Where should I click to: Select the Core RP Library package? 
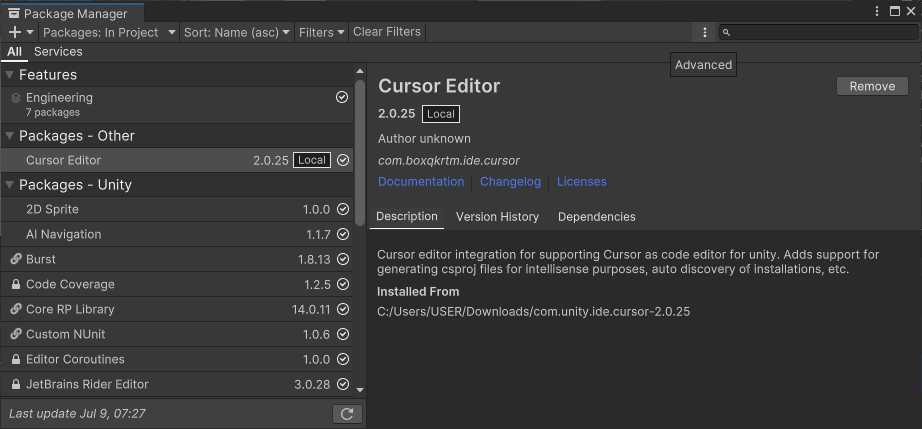click(176, 309)
